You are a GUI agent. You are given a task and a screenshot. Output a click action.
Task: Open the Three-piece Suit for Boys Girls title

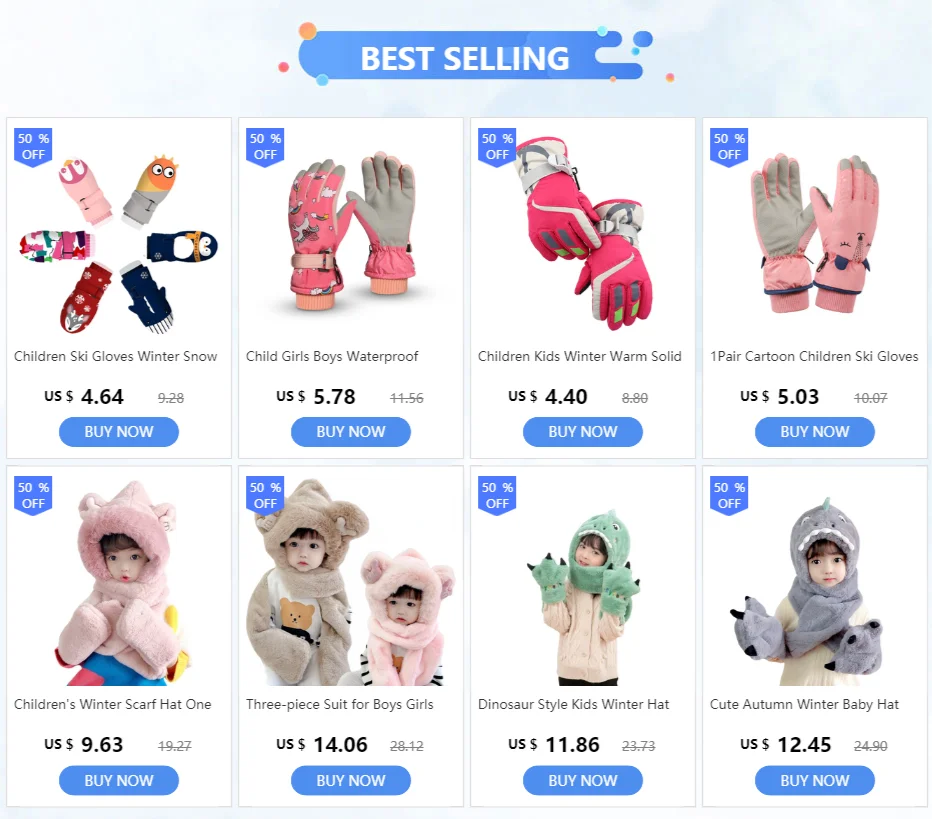click(x=339, y=705)
